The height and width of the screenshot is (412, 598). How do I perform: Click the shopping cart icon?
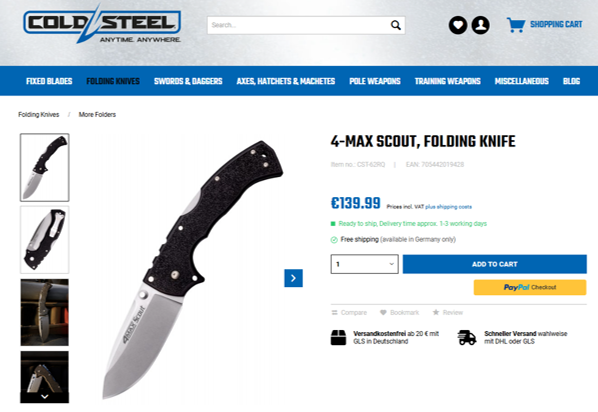[x=516, y=25]
